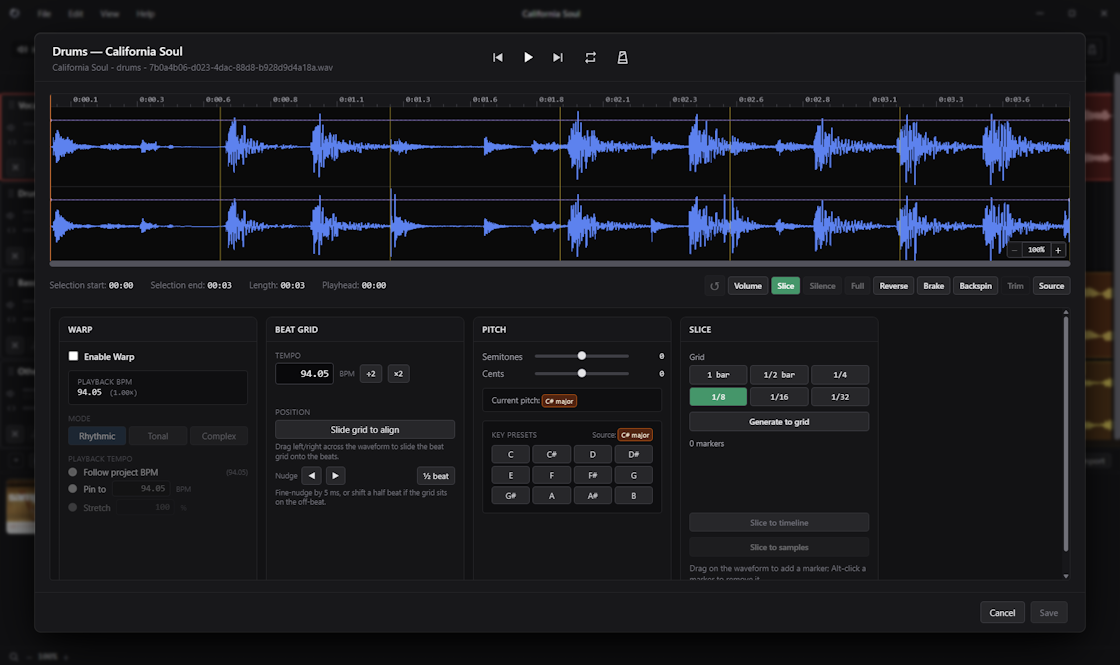Screen dimensions: 1120x665
Task: Click the waveform horizontal scrollbar
Action: [560, 264]
